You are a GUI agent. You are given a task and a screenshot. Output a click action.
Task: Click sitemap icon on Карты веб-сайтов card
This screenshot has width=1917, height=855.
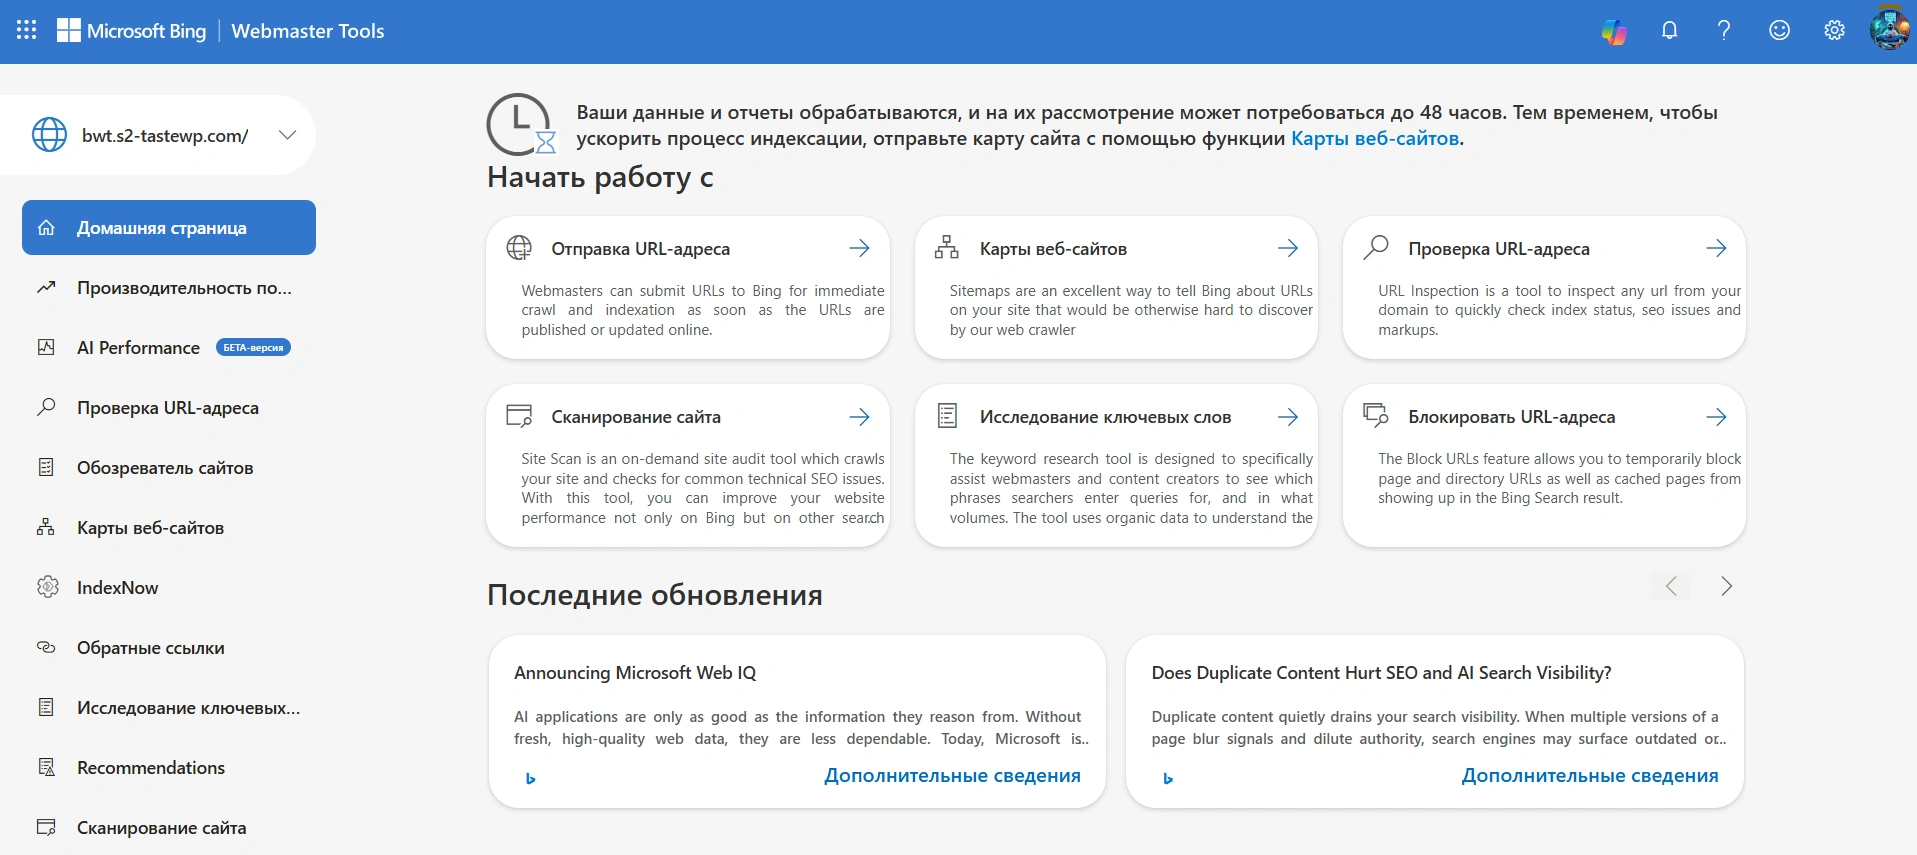[x=947, y=248]
